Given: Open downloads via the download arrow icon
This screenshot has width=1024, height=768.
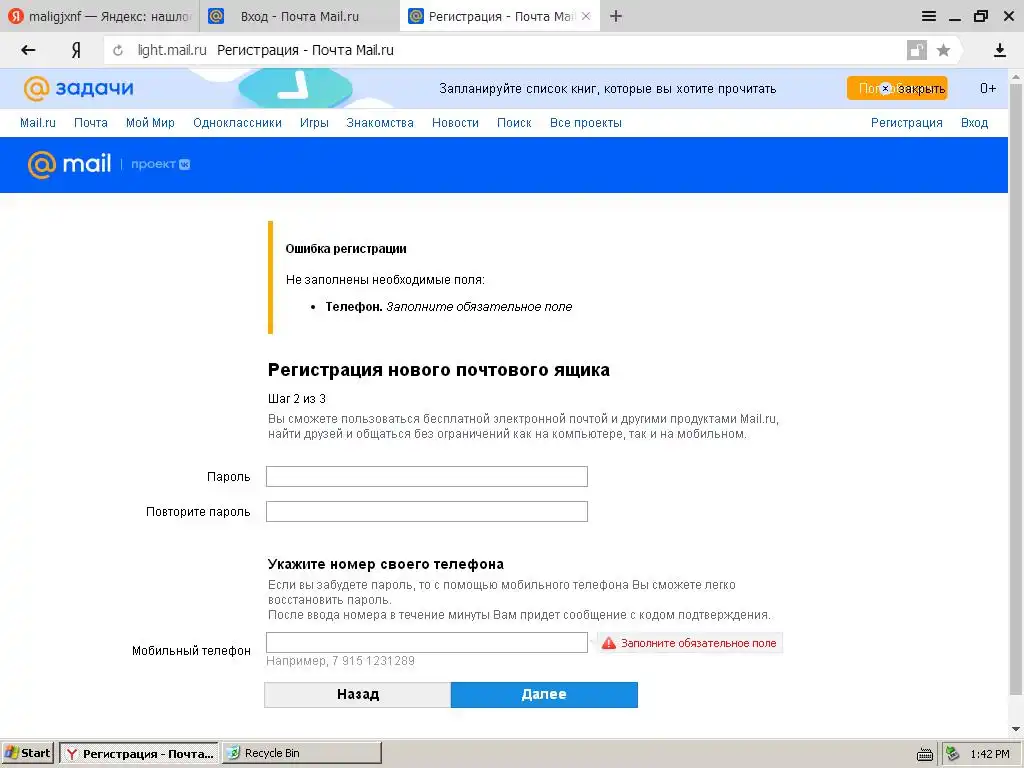Looking at the screenshot, I should [x=1000, y=50].
